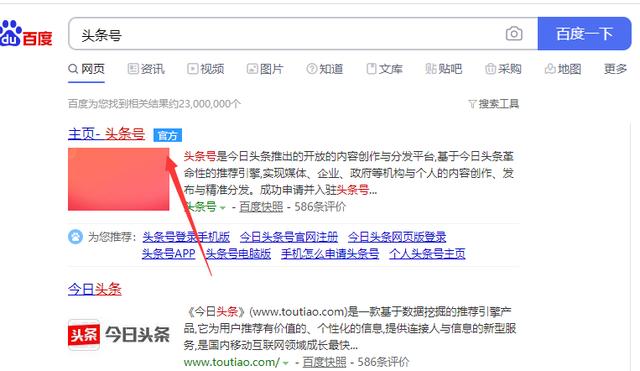Screen dimensions: 640x371
Task: Click the 百度一下 search button
Action: click(x=584, y=33)
